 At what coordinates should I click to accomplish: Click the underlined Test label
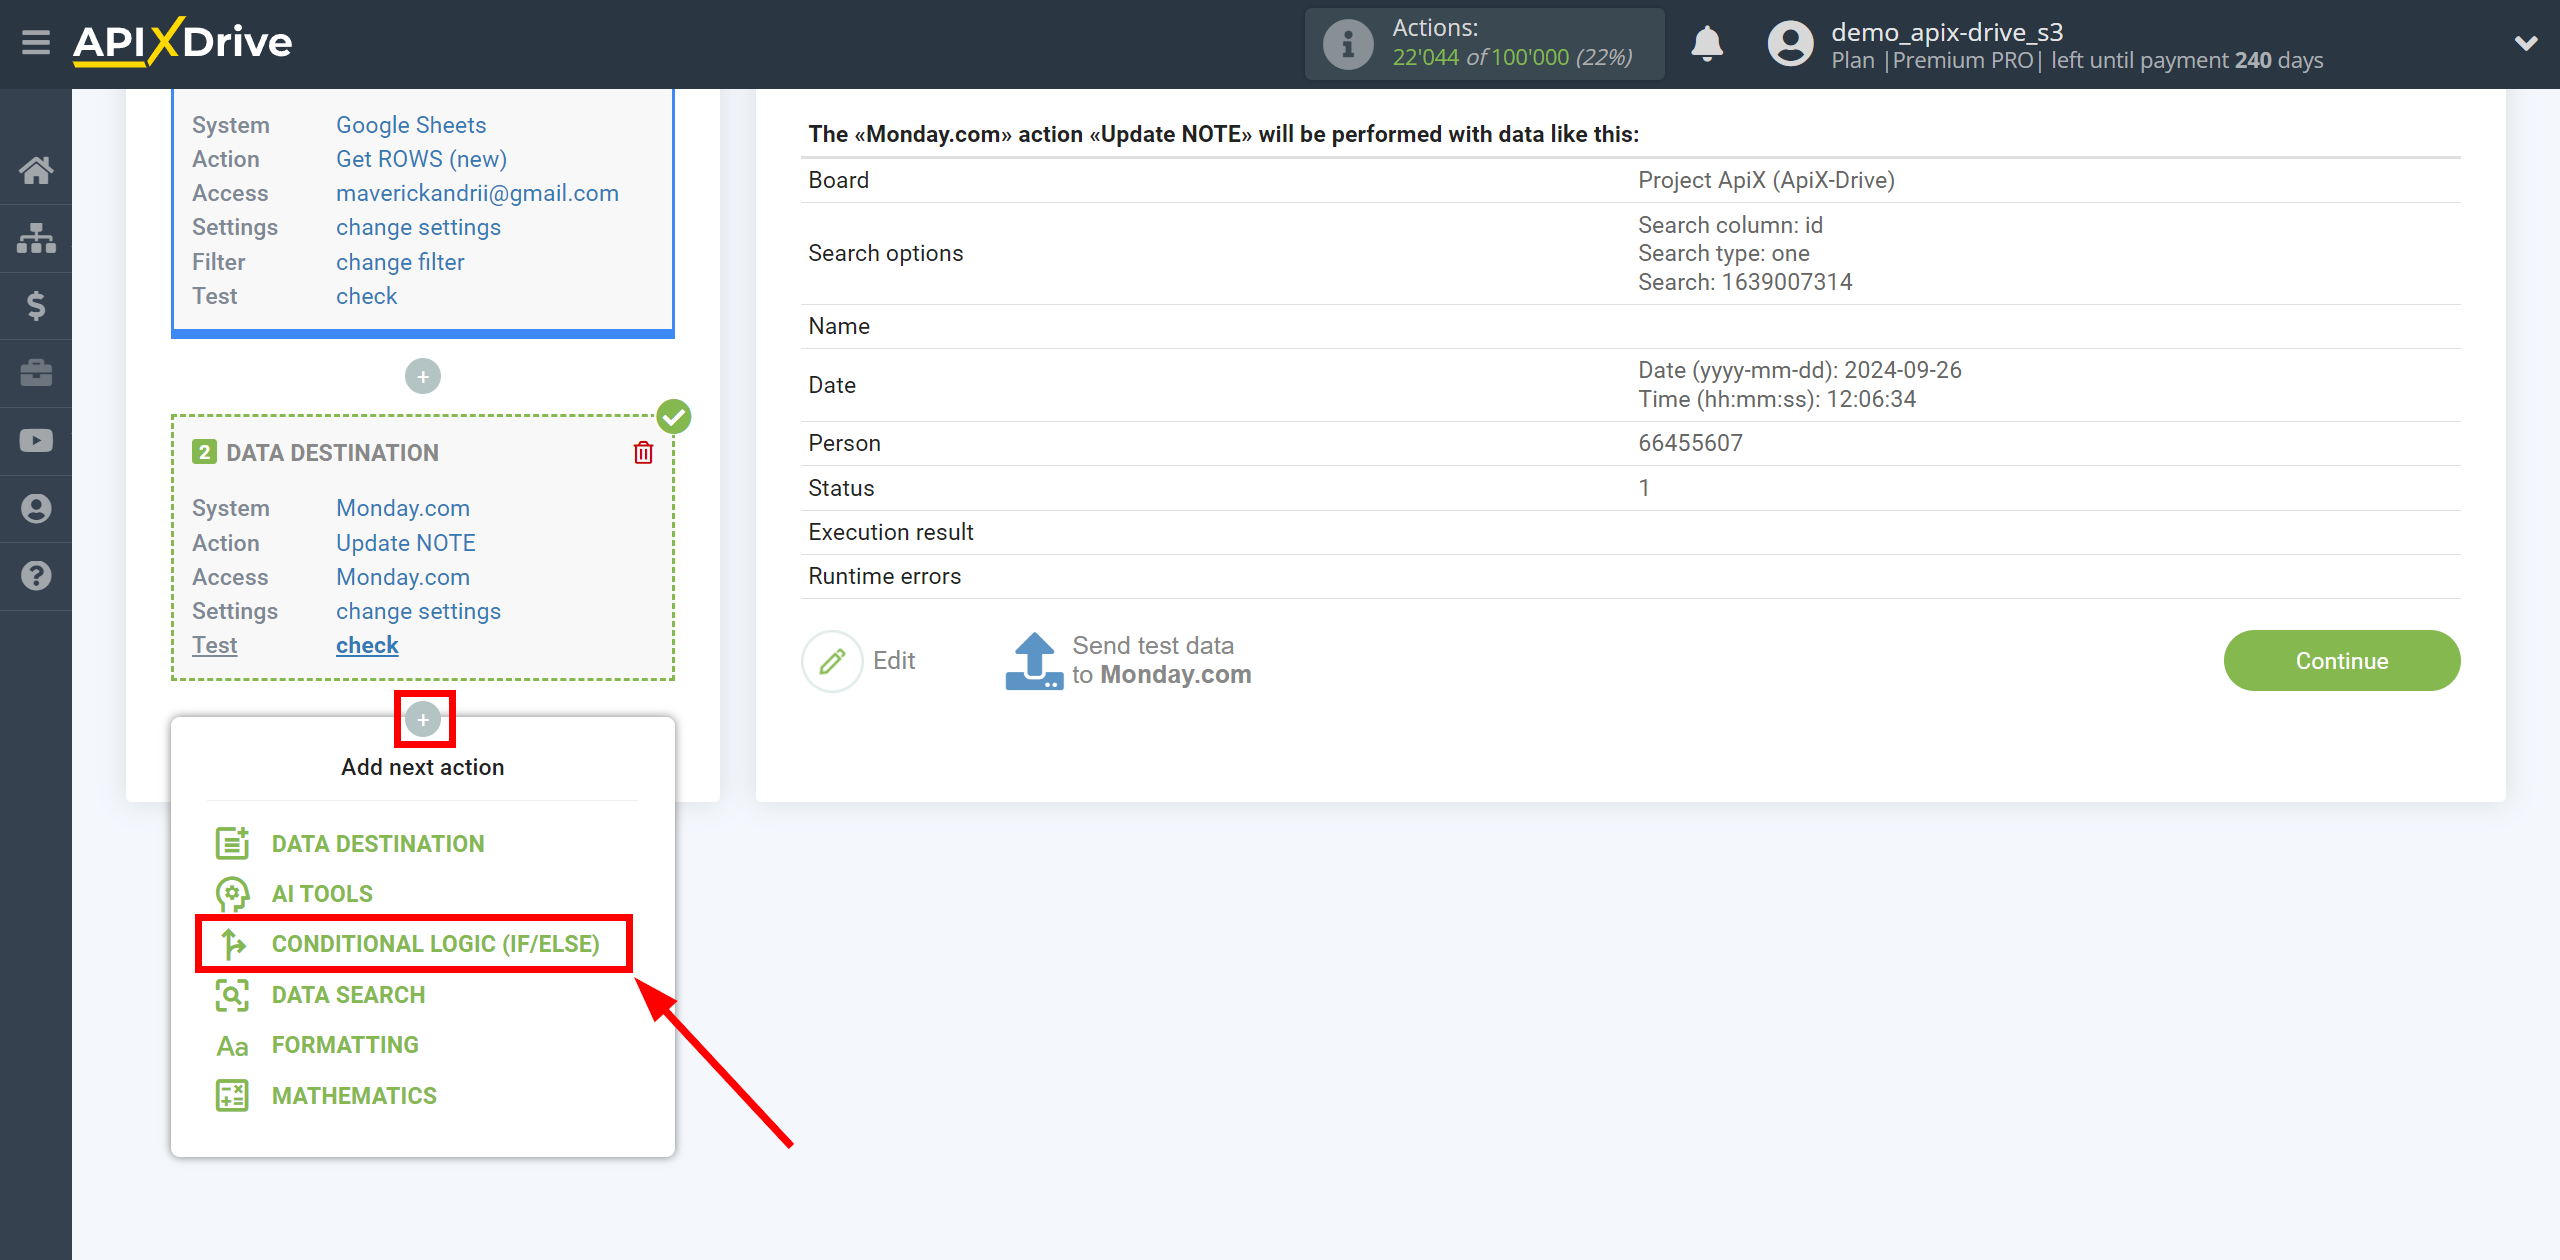click(x=214, y=645)
